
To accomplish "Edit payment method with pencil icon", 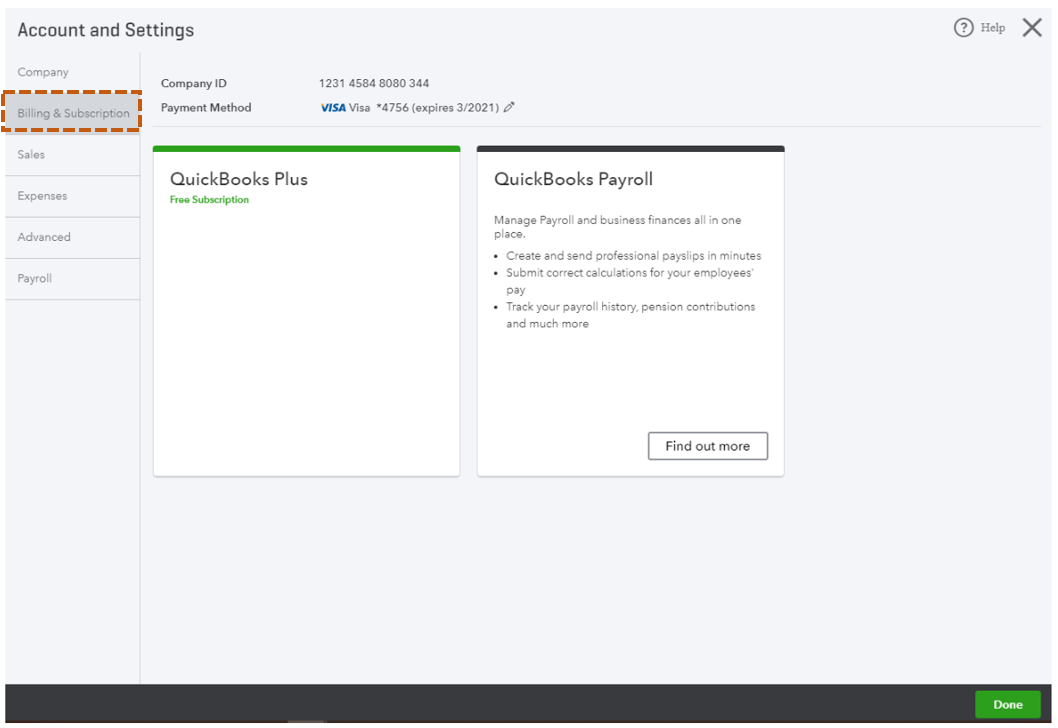I will pyautogui.click(x=509, y=107).
